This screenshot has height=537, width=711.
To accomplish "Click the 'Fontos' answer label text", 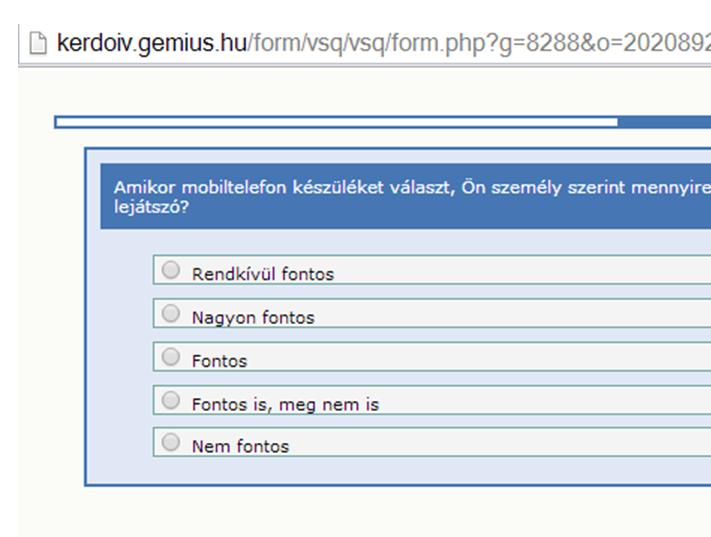I will [219, 361].
